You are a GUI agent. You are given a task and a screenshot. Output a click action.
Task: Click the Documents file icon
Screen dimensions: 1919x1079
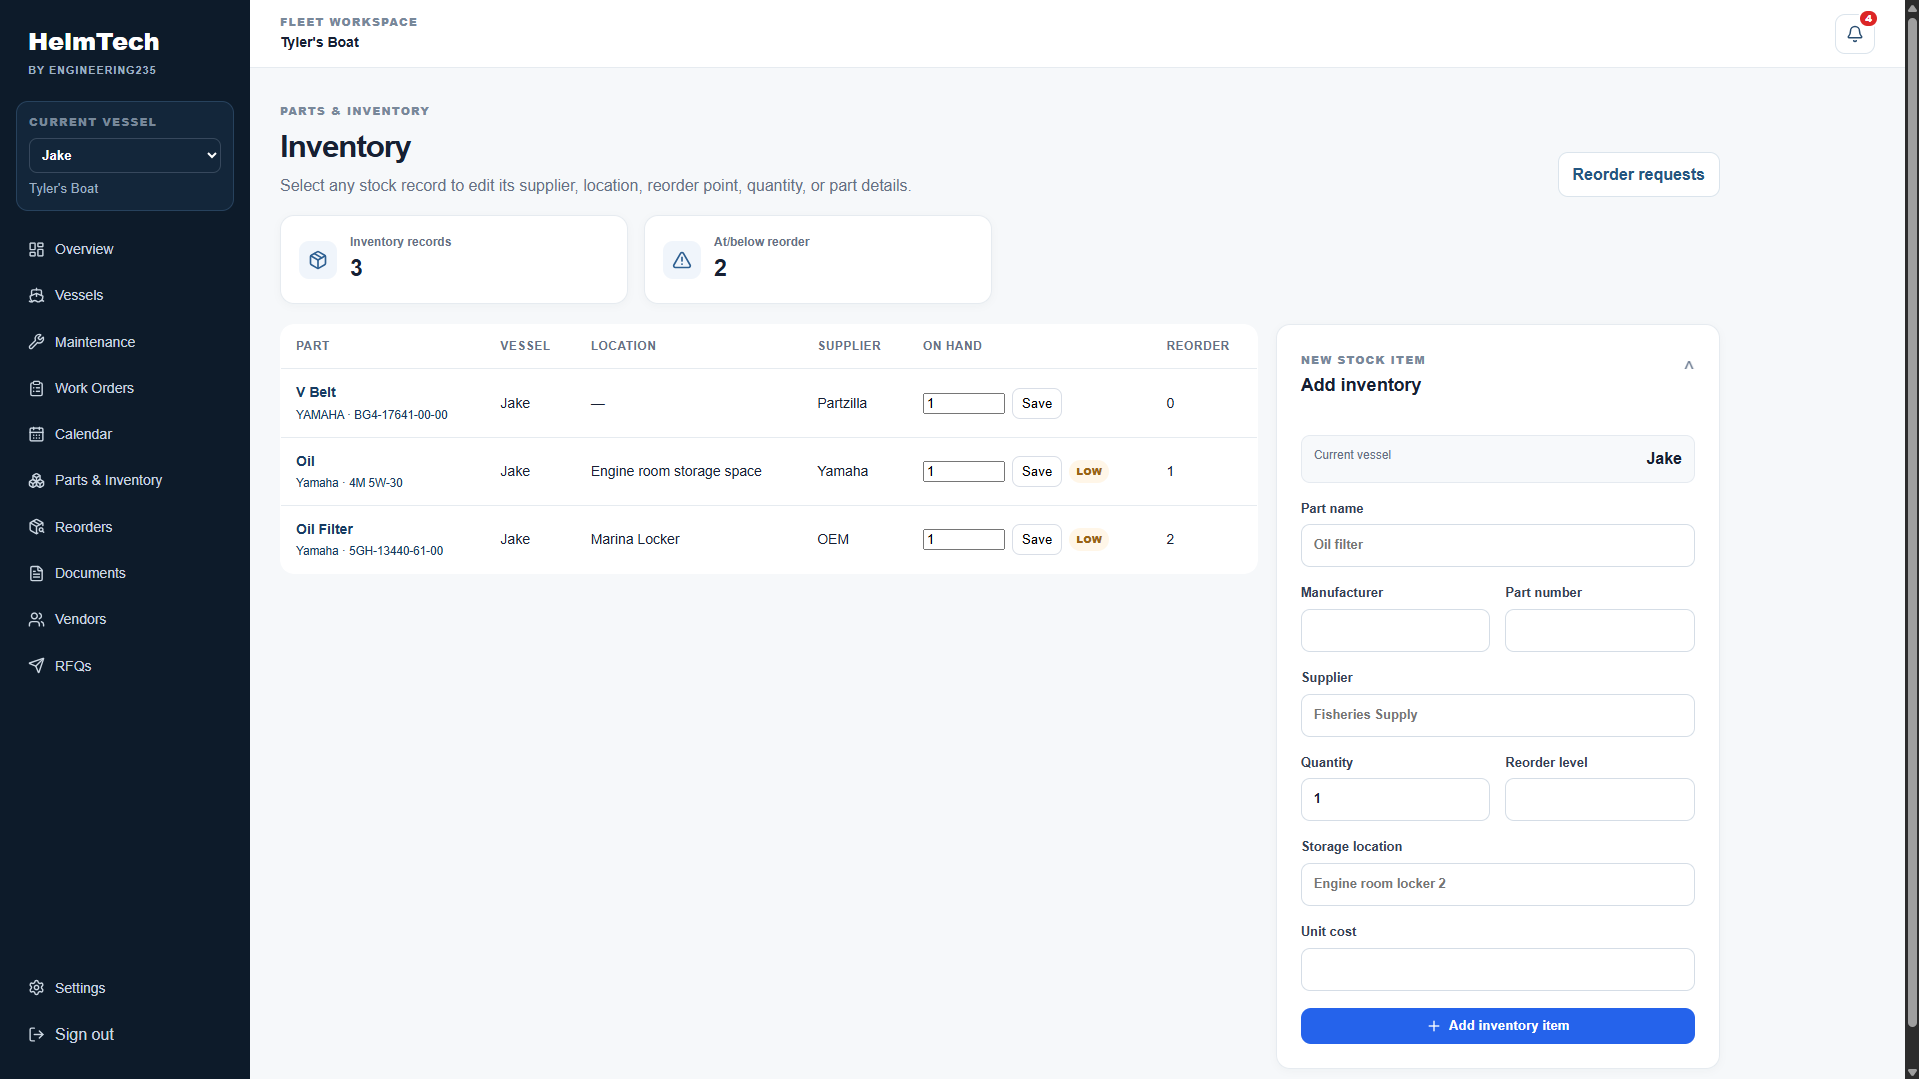(37, 573)
